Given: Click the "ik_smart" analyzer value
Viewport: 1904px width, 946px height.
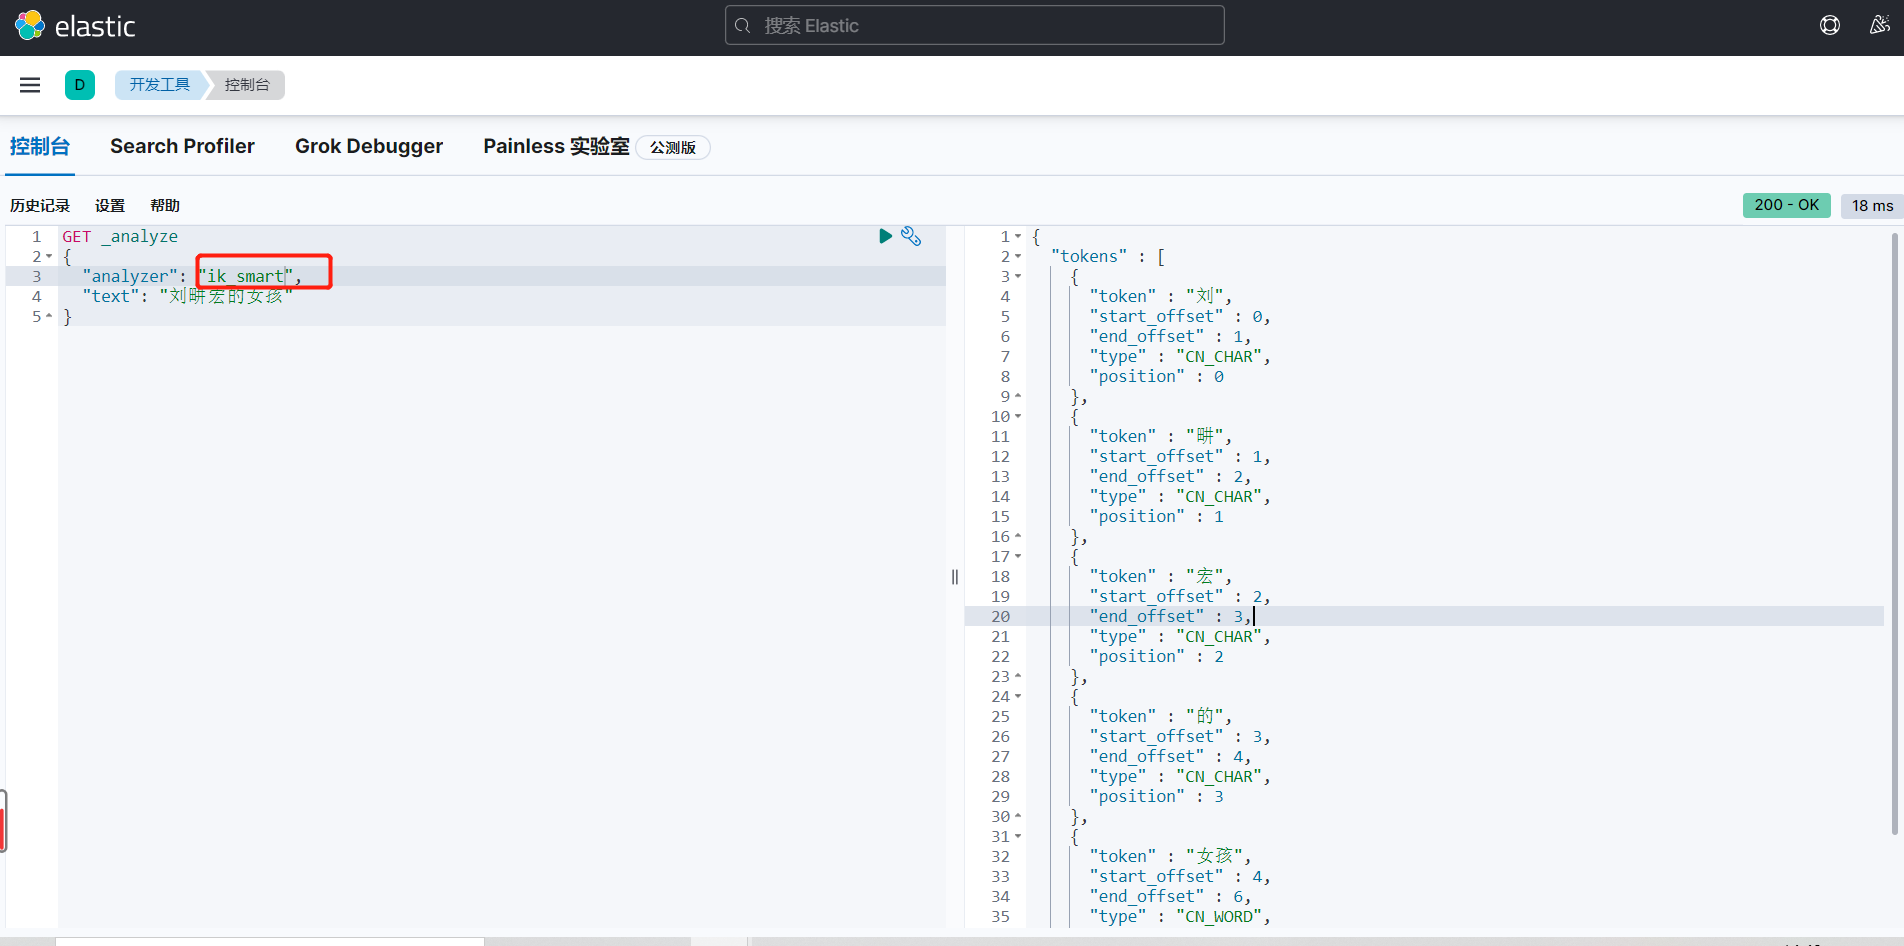Looking at the screenshot, I should click(x=246, y=276).
